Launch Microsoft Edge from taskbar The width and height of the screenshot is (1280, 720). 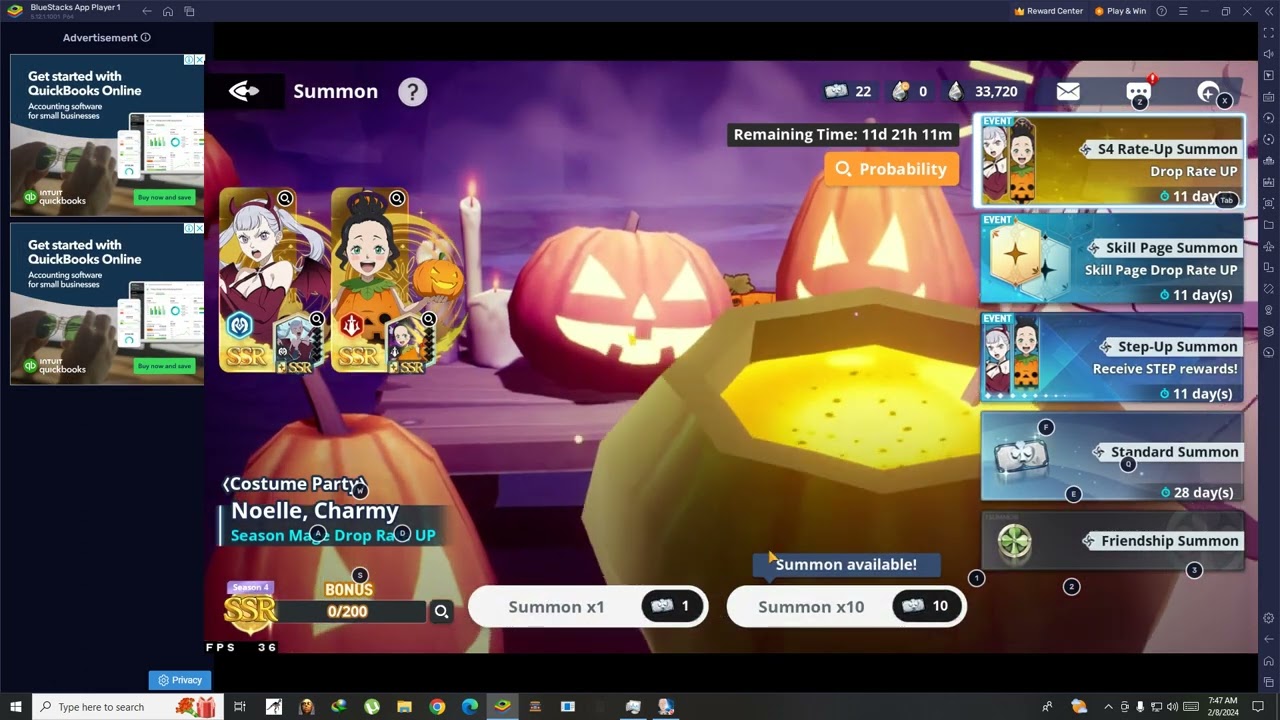[470, 707]
